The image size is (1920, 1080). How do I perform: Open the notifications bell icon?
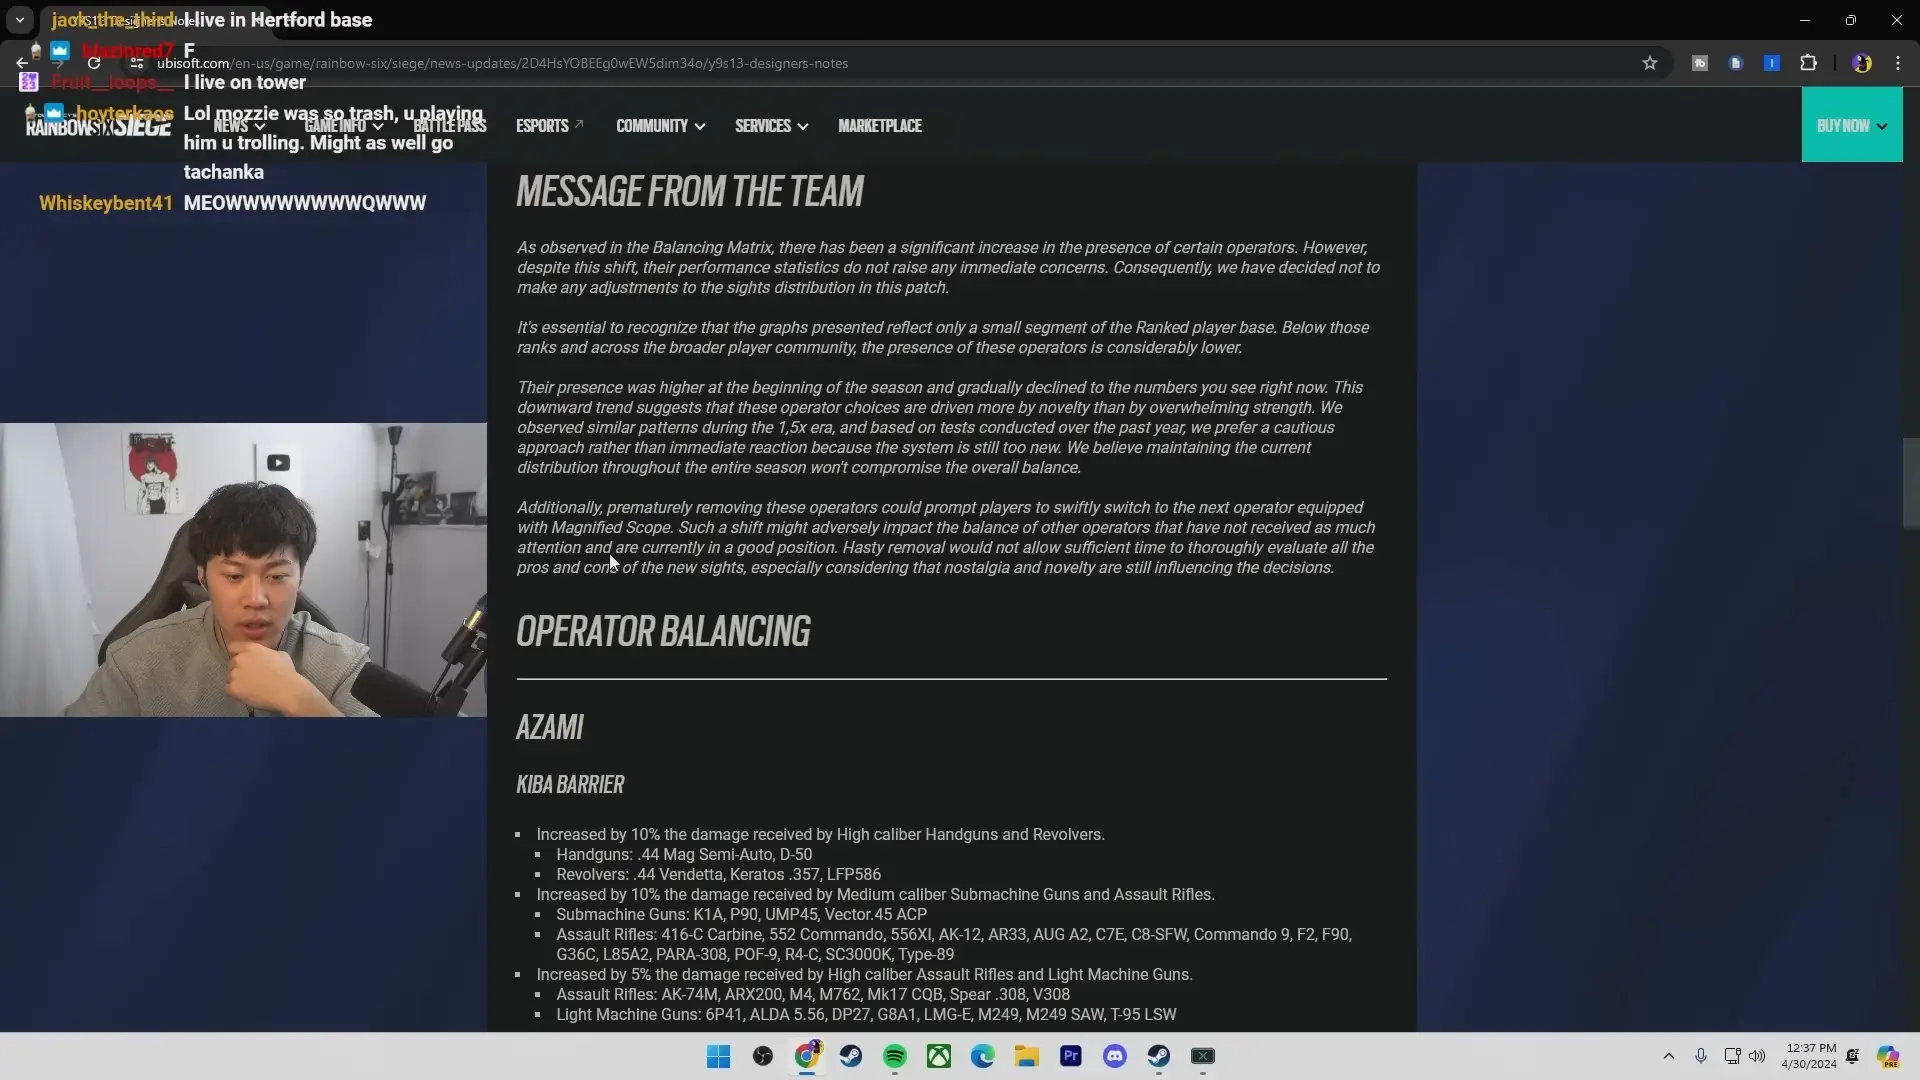tap(1853, 1056)
